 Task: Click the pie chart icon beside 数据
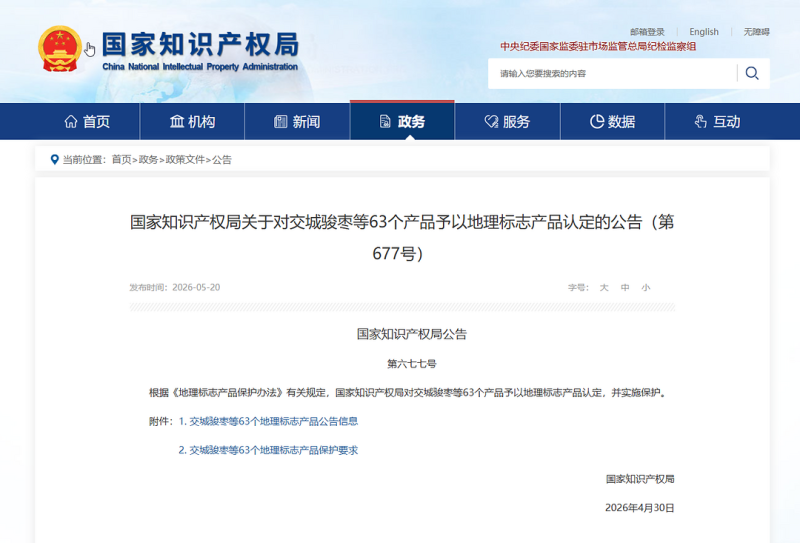tap(597, 121)
